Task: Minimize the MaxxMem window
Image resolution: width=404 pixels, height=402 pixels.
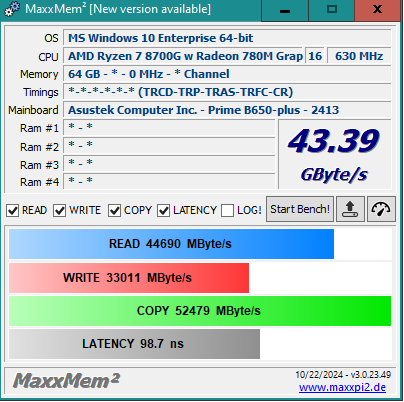Action: pos(285,10)
